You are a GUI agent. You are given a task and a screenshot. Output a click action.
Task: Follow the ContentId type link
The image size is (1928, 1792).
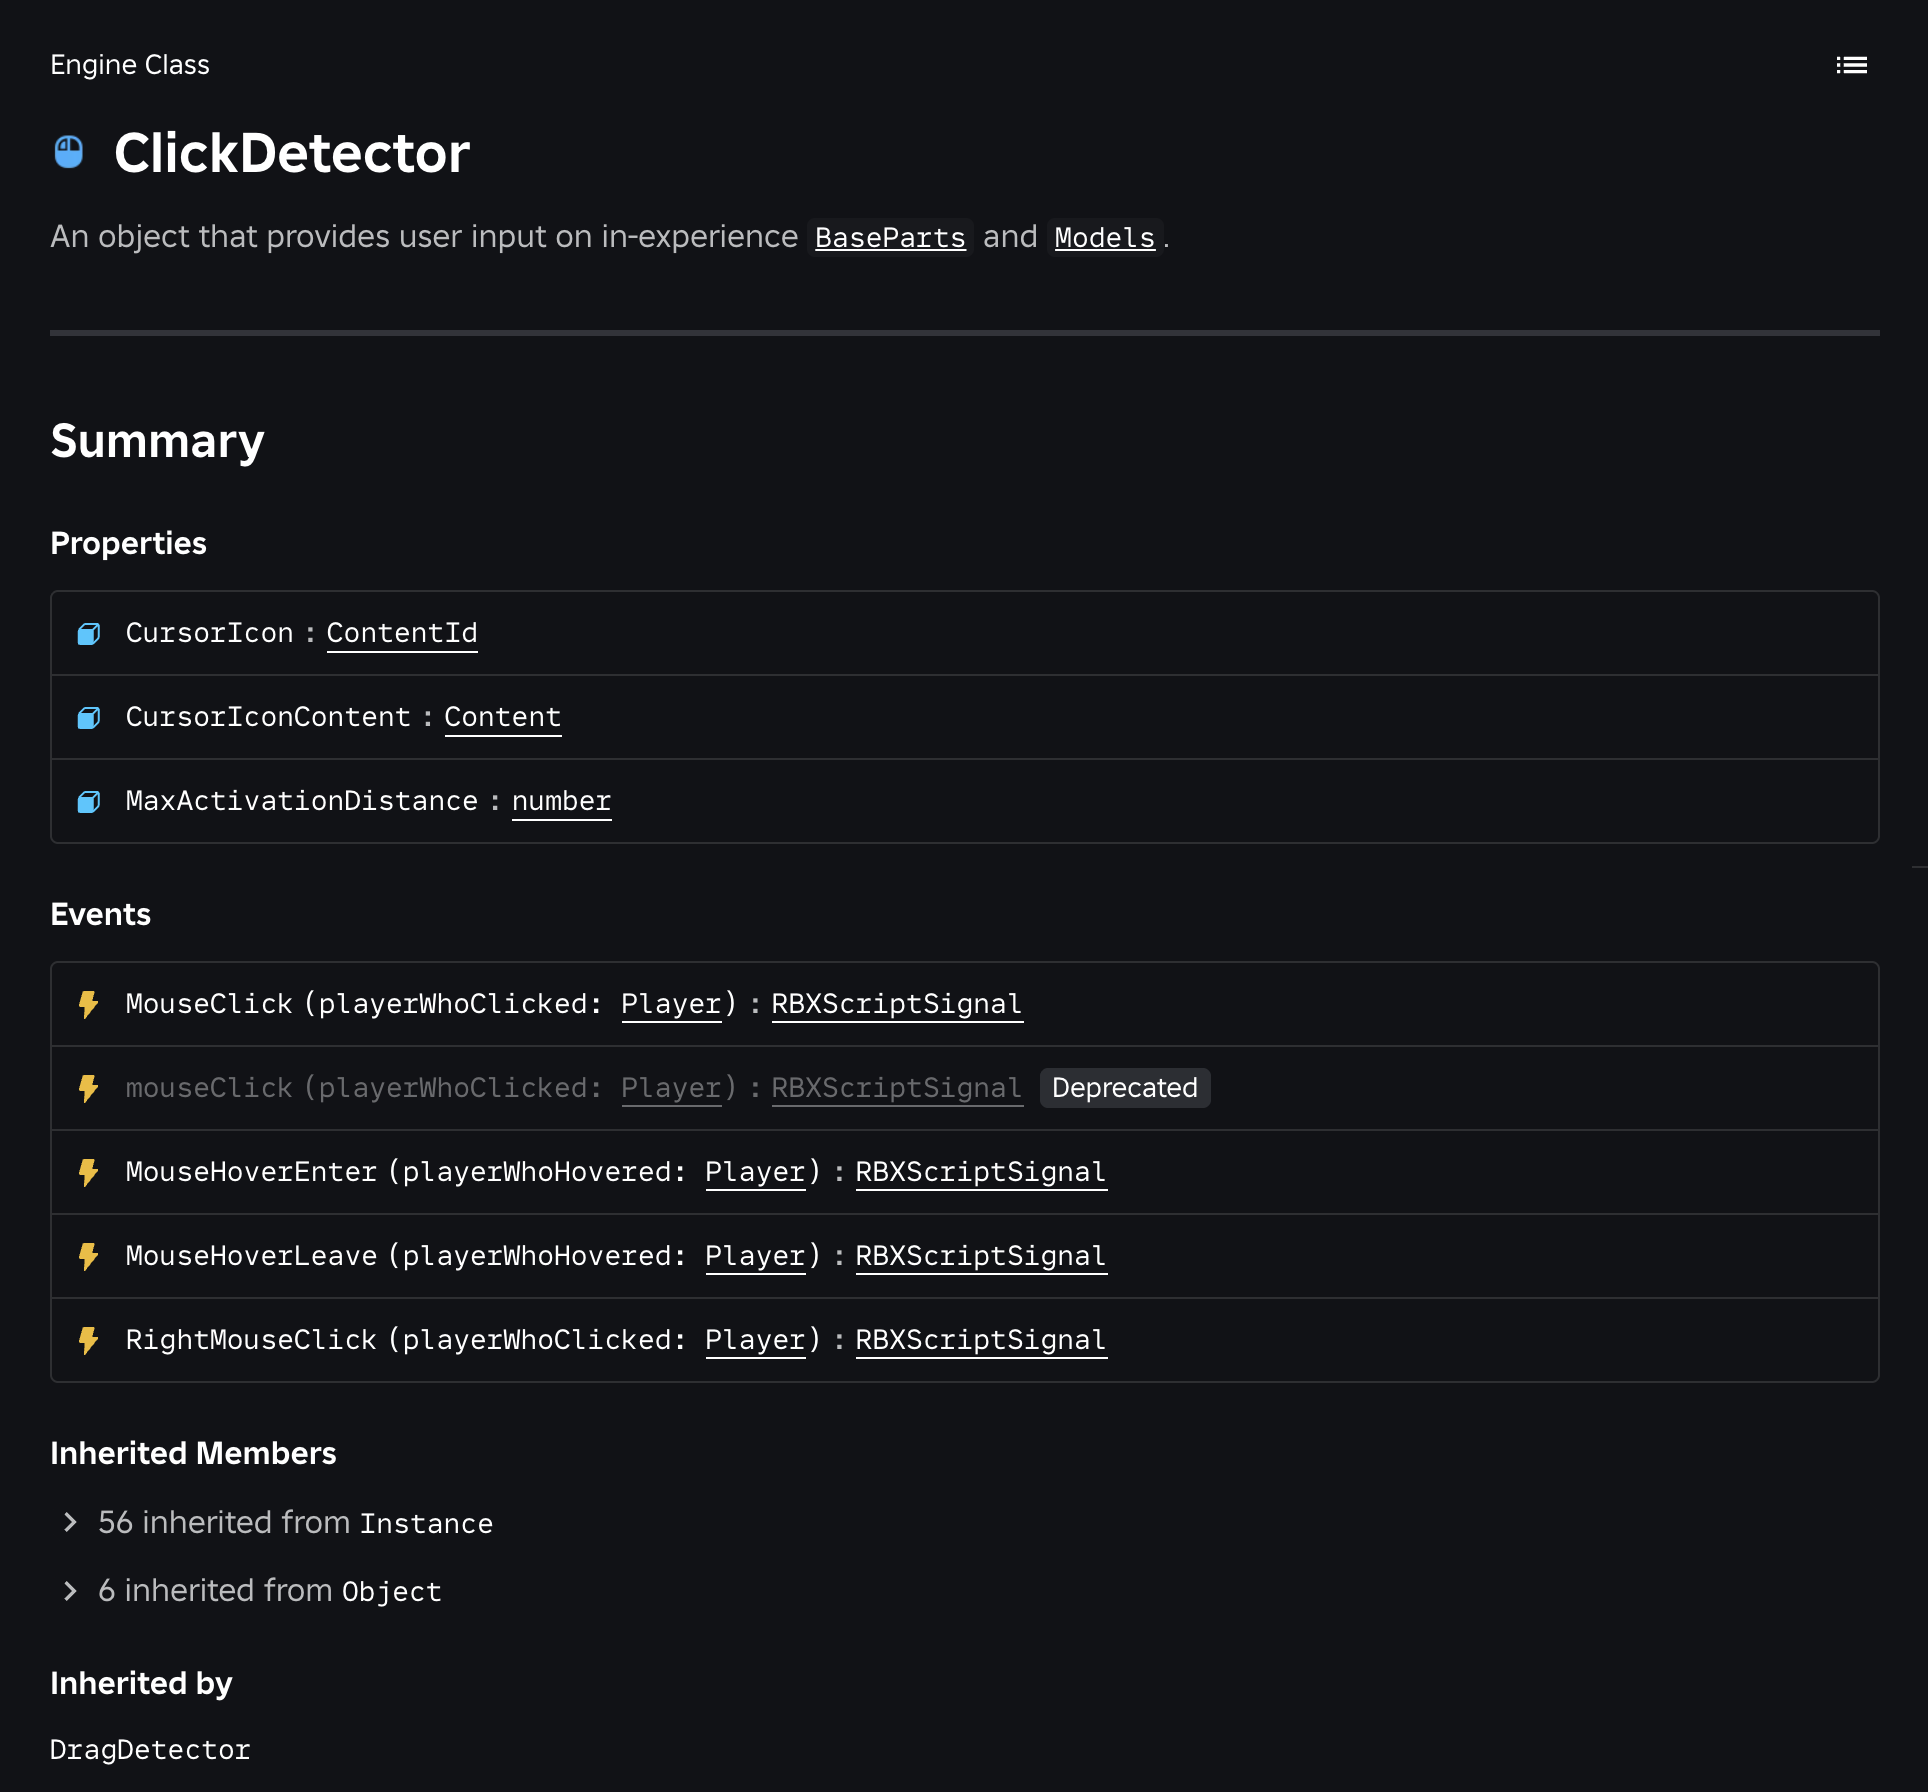click(401, 633)
